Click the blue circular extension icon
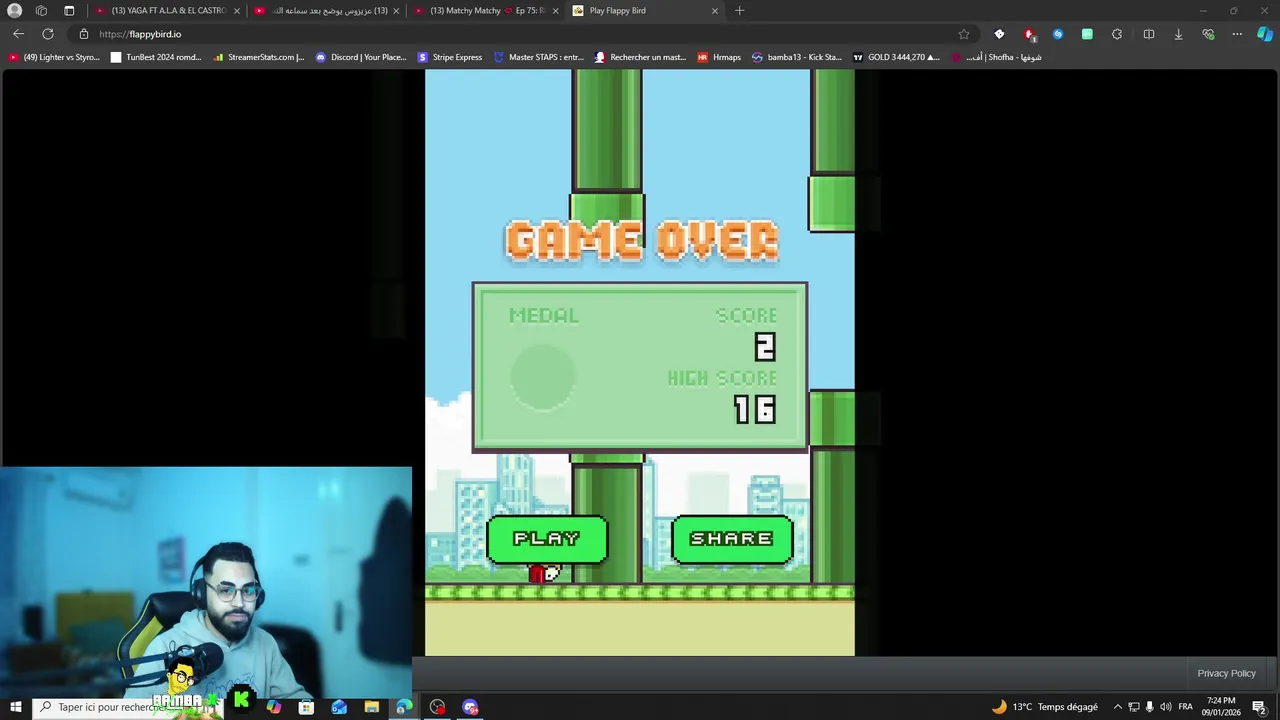Image resolution: width=1280 pixels, height=720 pixels. pos(1058,34)
